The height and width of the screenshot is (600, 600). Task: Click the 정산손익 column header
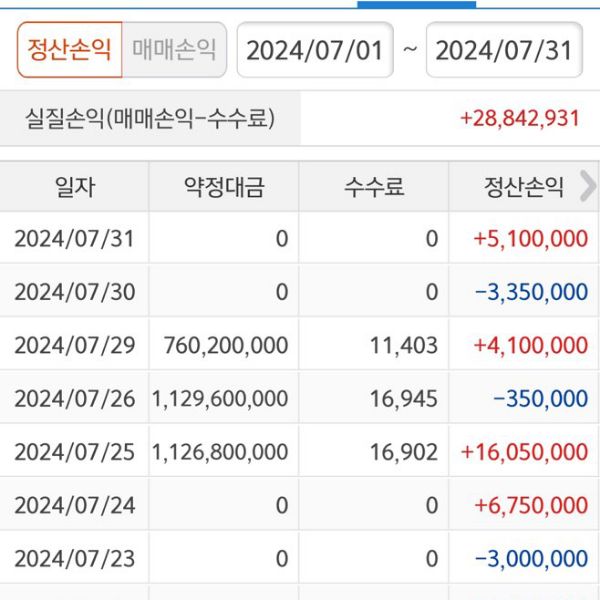click(x=524, y=186)
